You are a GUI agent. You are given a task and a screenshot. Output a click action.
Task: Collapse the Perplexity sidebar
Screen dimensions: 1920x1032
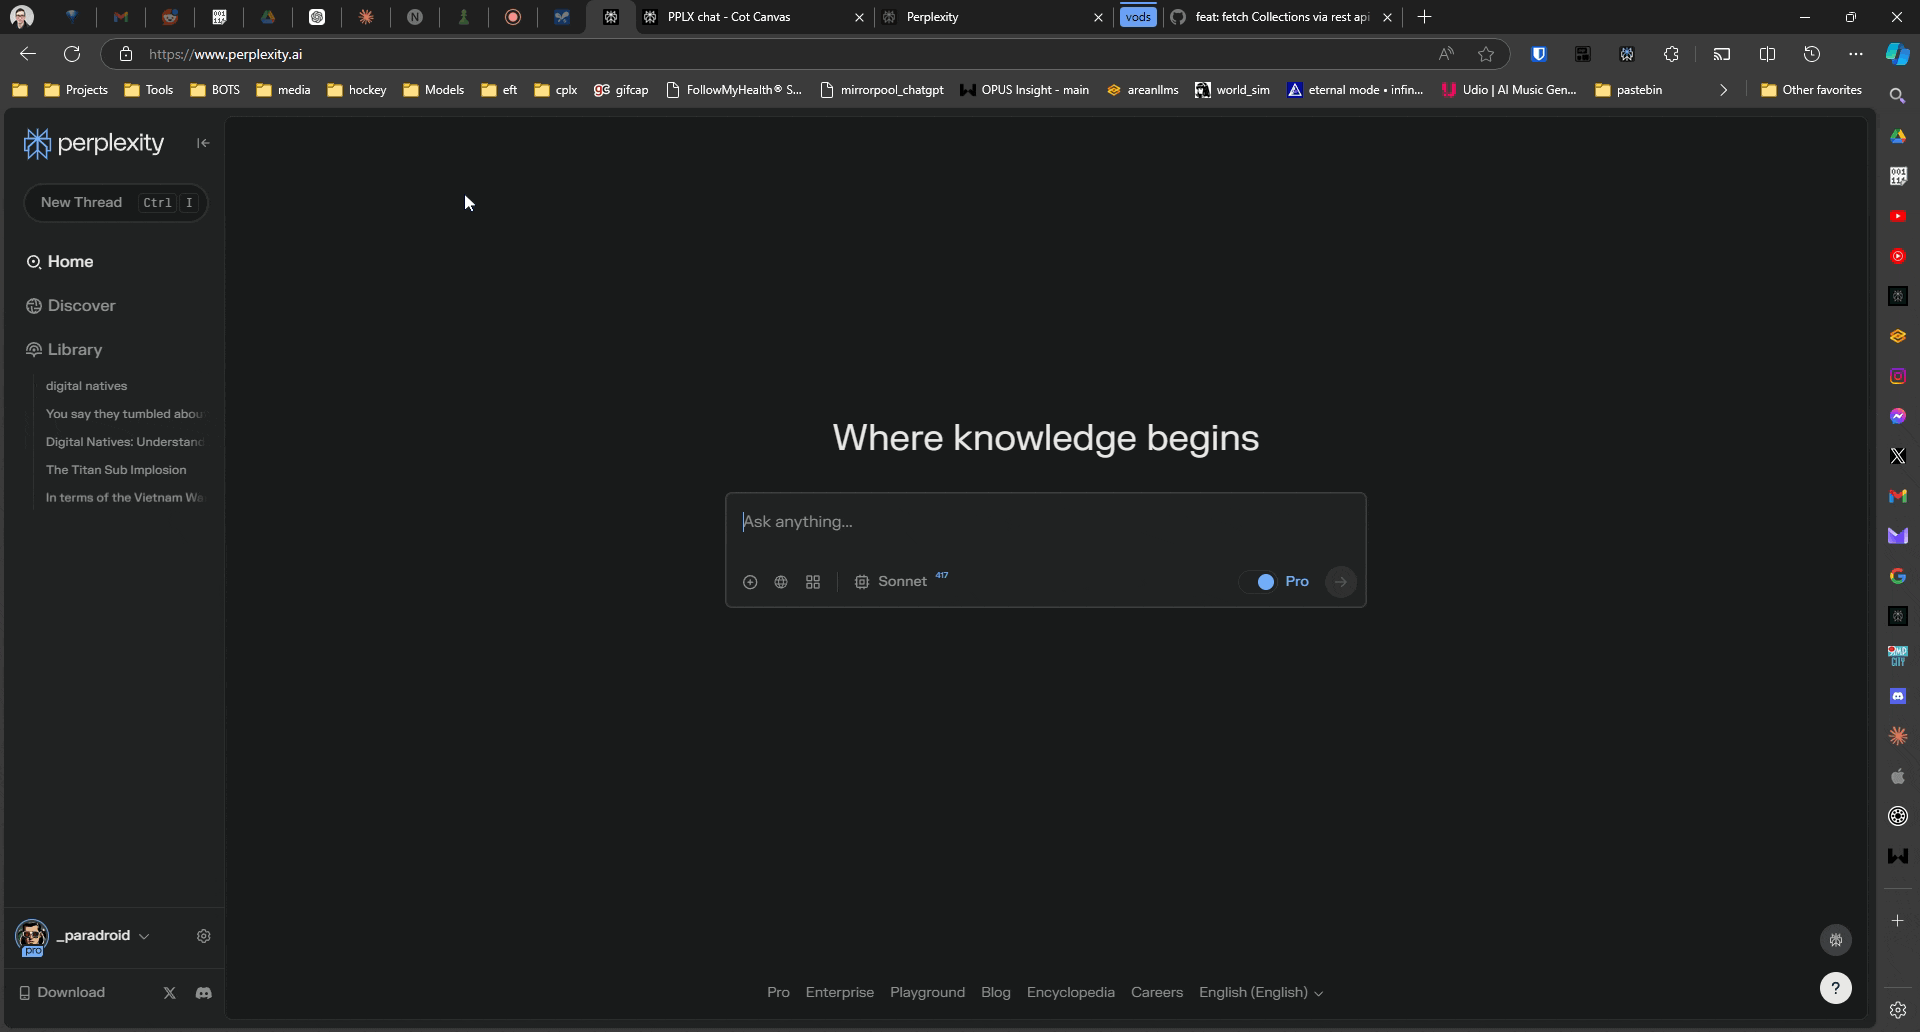point(203,143)
